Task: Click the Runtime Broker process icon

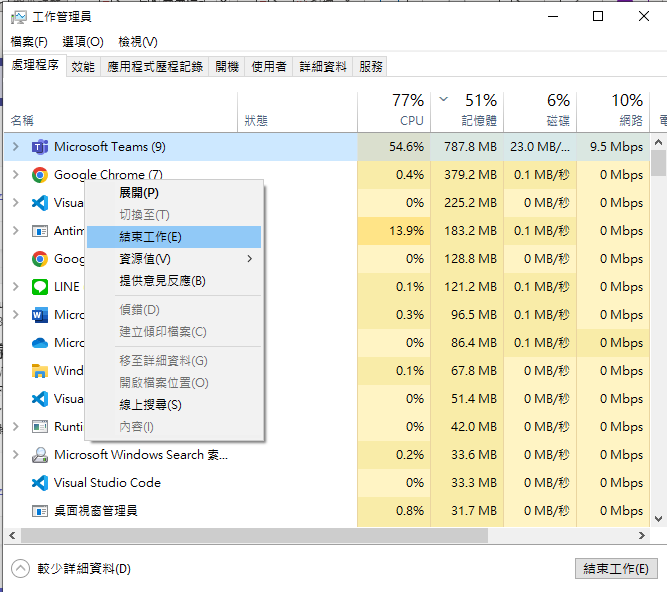Action: coord(40,427)
